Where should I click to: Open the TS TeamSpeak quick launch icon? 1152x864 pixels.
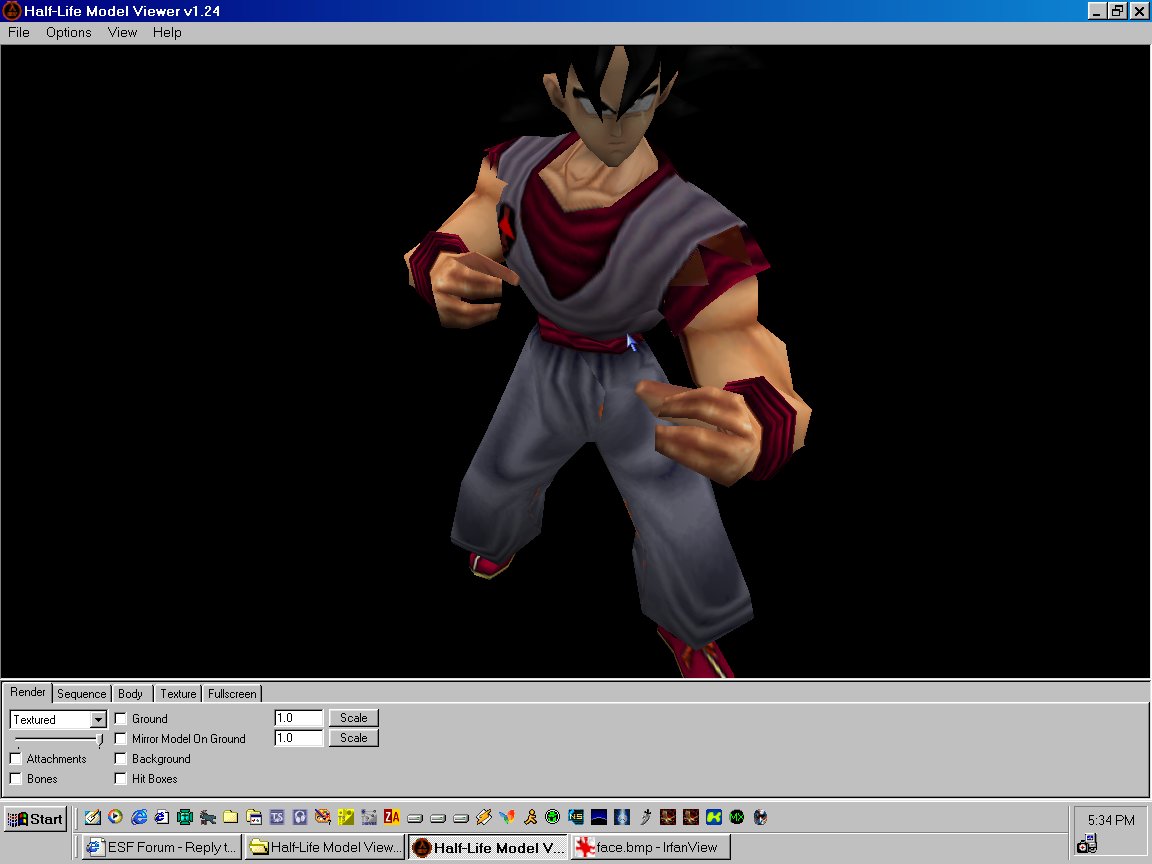(x=277, y=817)
